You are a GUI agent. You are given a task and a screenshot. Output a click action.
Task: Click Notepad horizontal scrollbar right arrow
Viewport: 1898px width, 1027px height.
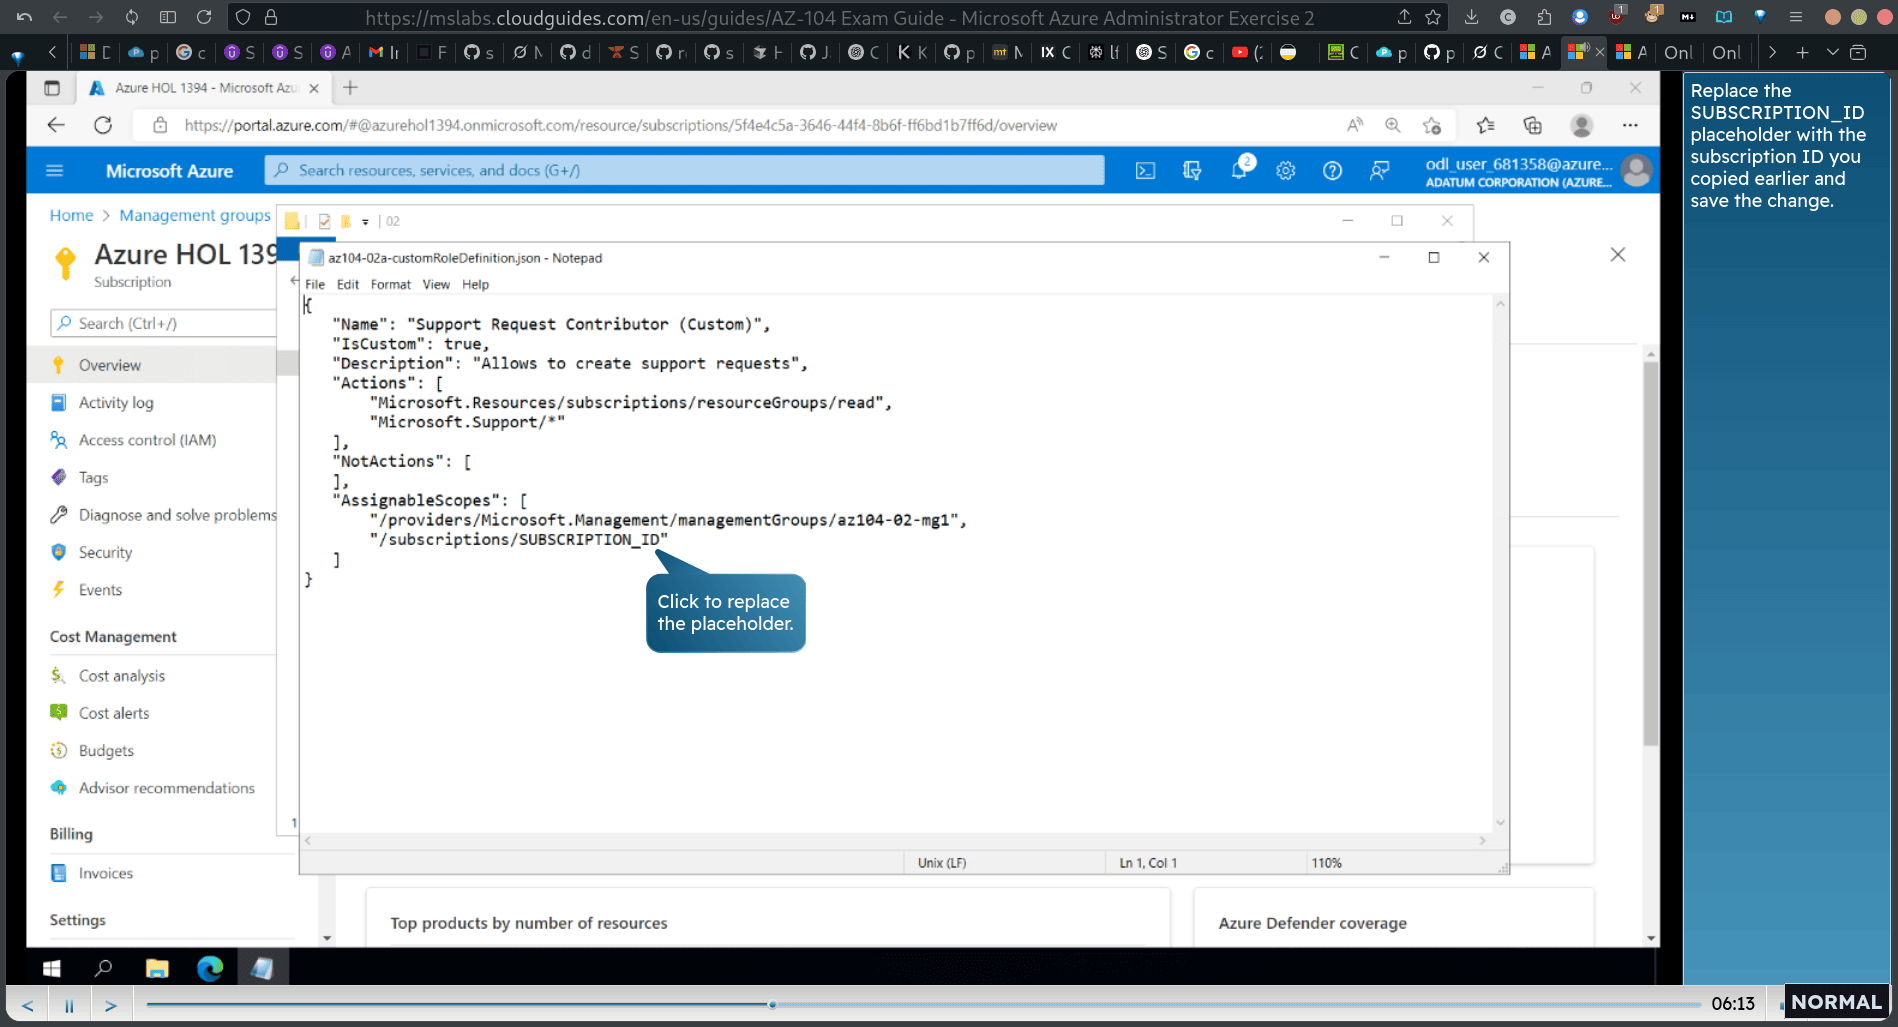(1482, 841)
